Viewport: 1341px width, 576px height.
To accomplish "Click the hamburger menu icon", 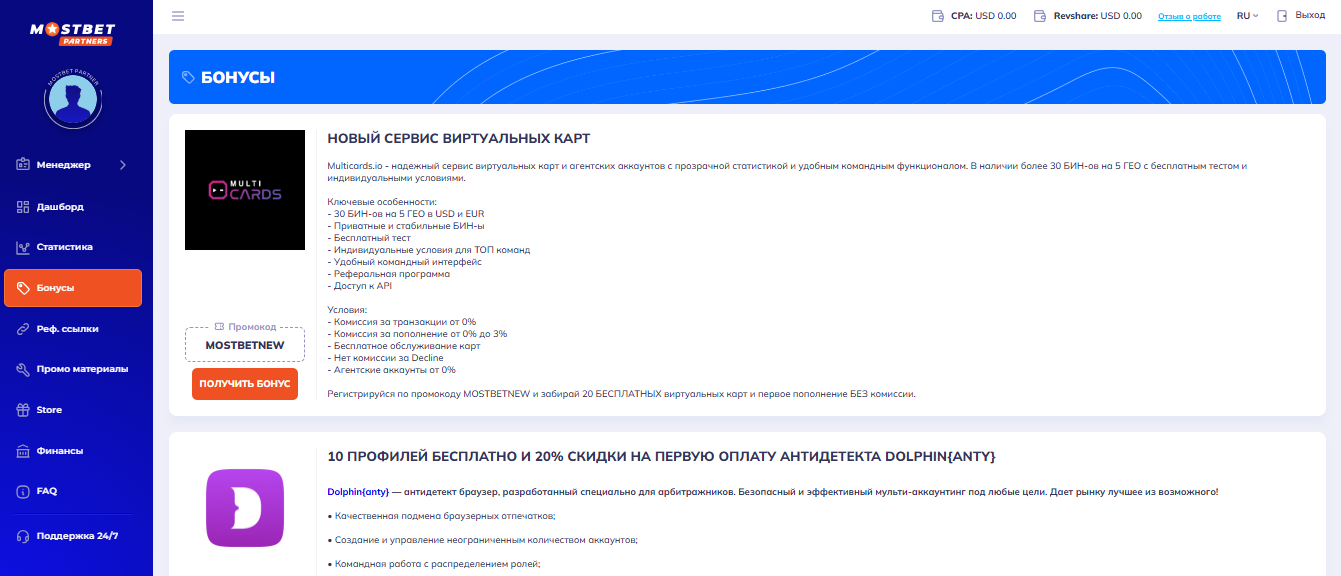I will coord(178,16).
